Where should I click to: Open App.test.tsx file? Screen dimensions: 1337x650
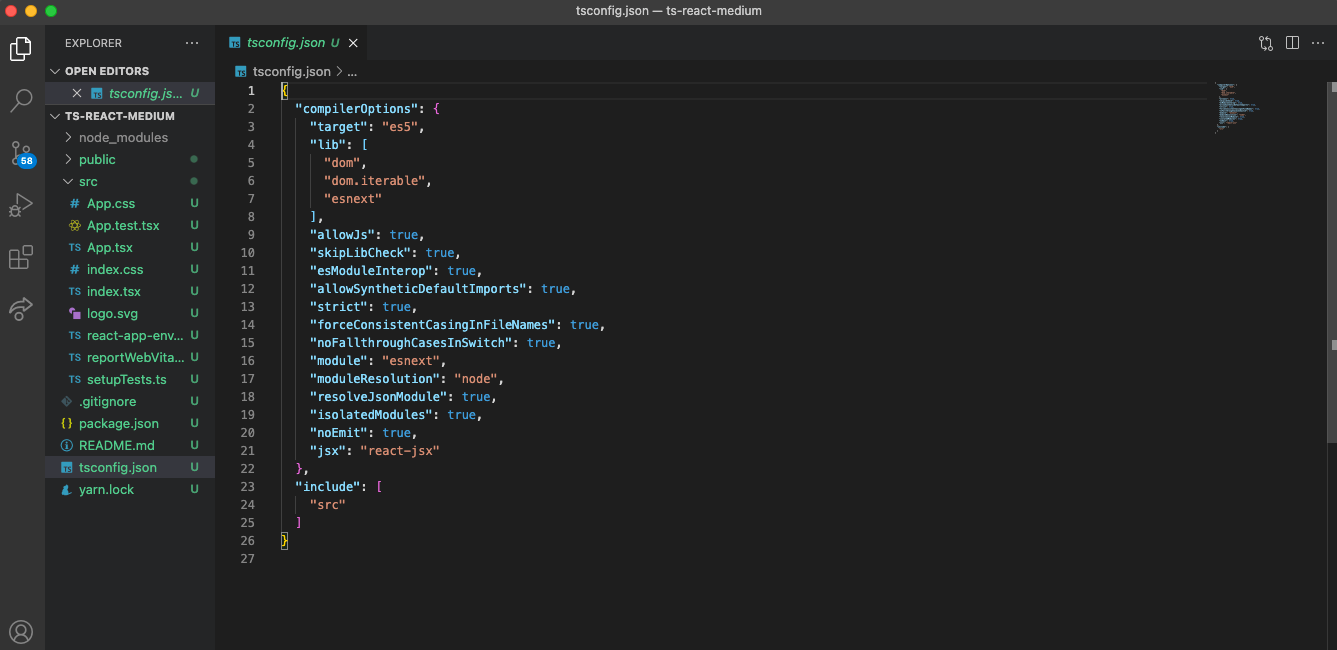(x=130, y=225)
